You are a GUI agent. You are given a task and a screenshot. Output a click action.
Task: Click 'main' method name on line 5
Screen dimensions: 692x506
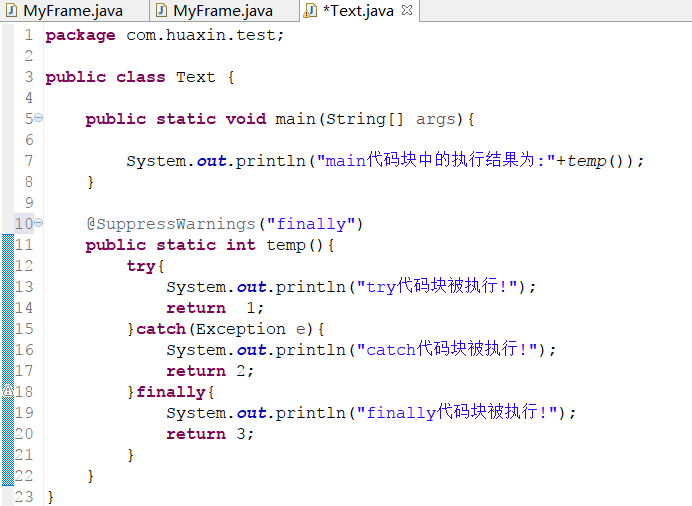click(x=295, y=119)
